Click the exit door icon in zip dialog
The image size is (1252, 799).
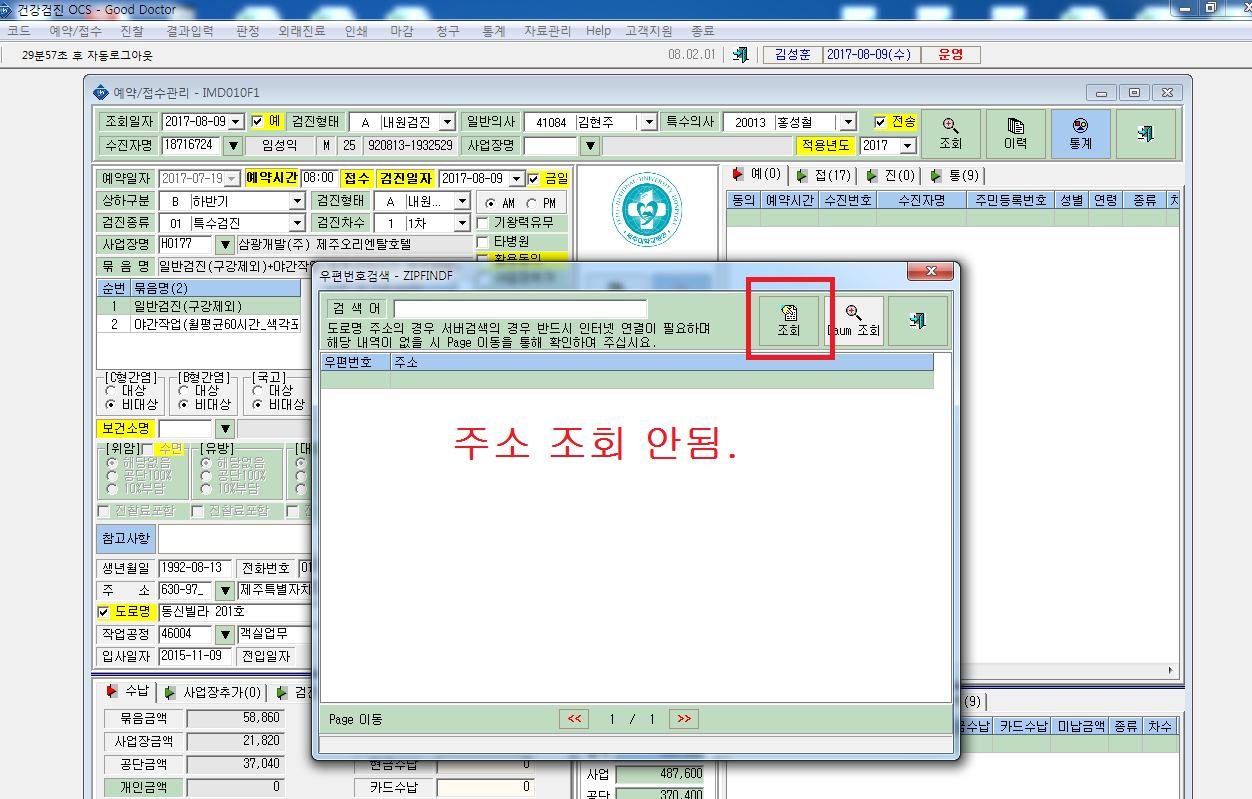coord(918,321)
